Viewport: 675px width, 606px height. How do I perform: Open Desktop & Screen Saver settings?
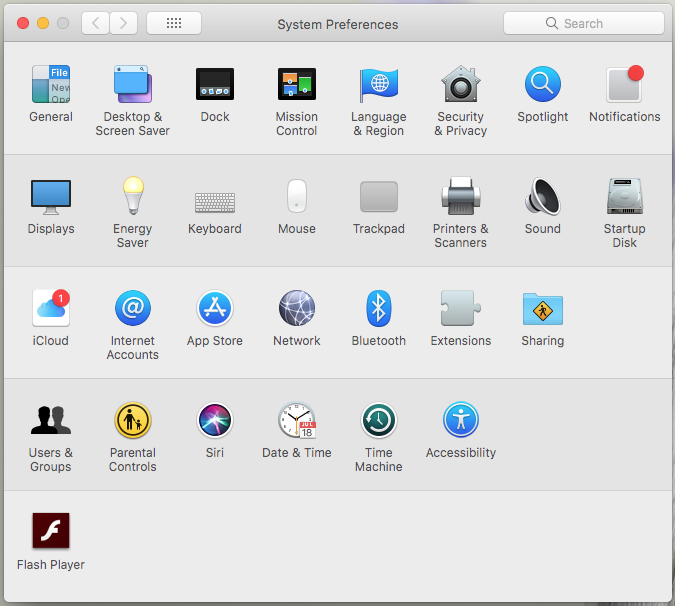click(133, 84)
